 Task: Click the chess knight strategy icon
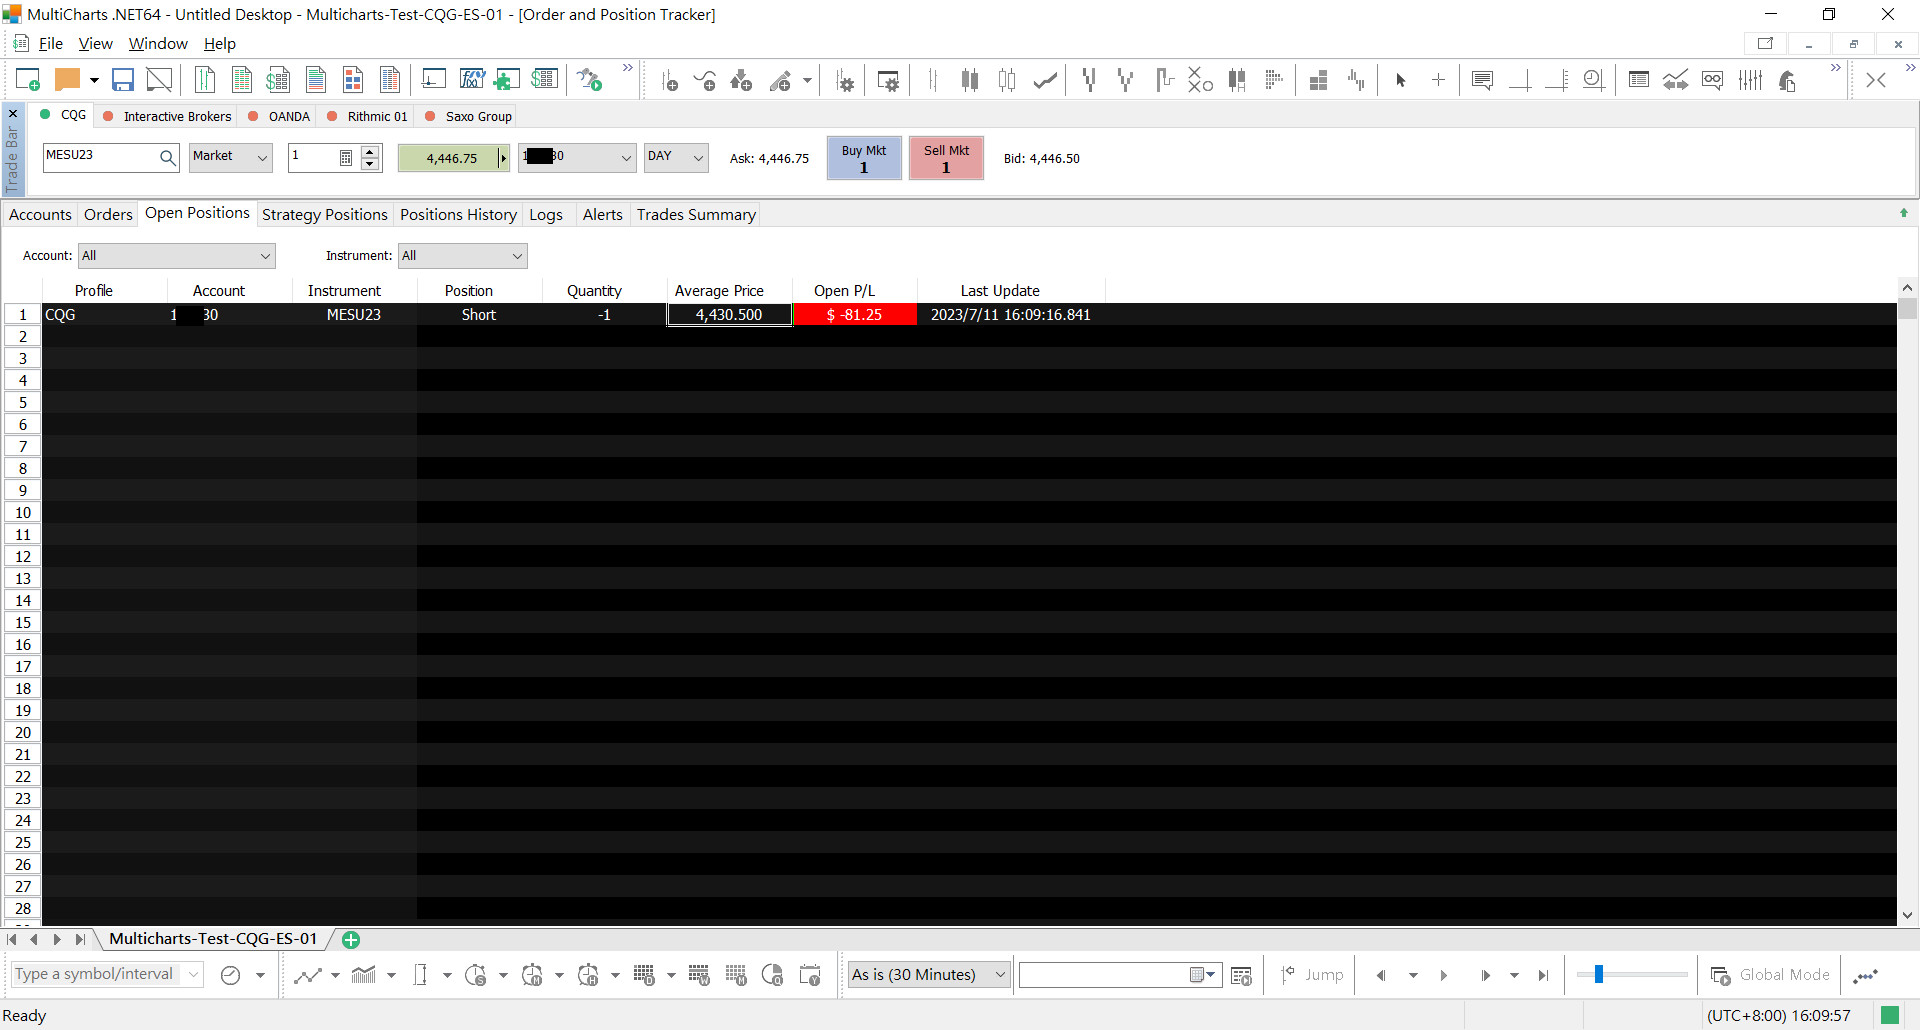tap(1788, 81)
